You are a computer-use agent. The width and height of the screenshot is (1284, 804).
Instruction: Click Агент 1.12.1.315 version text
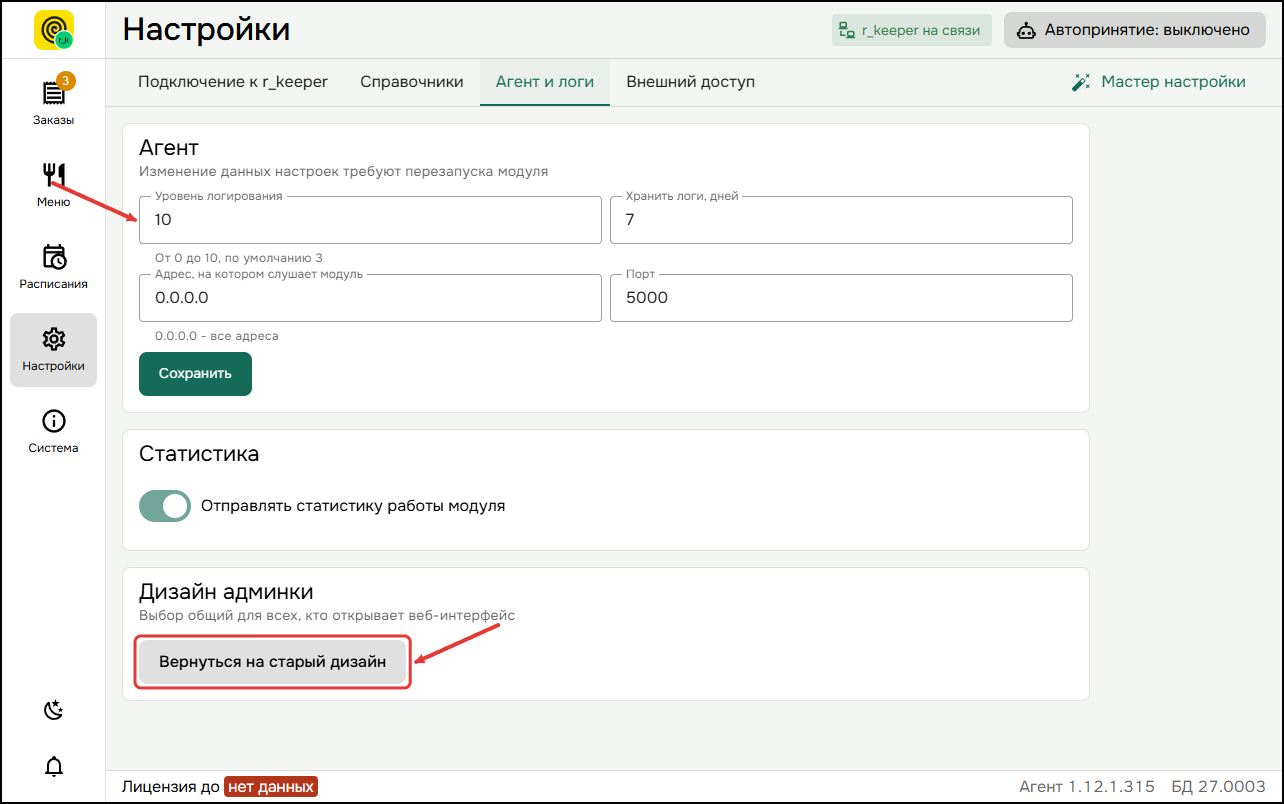tap(1087, 787)
